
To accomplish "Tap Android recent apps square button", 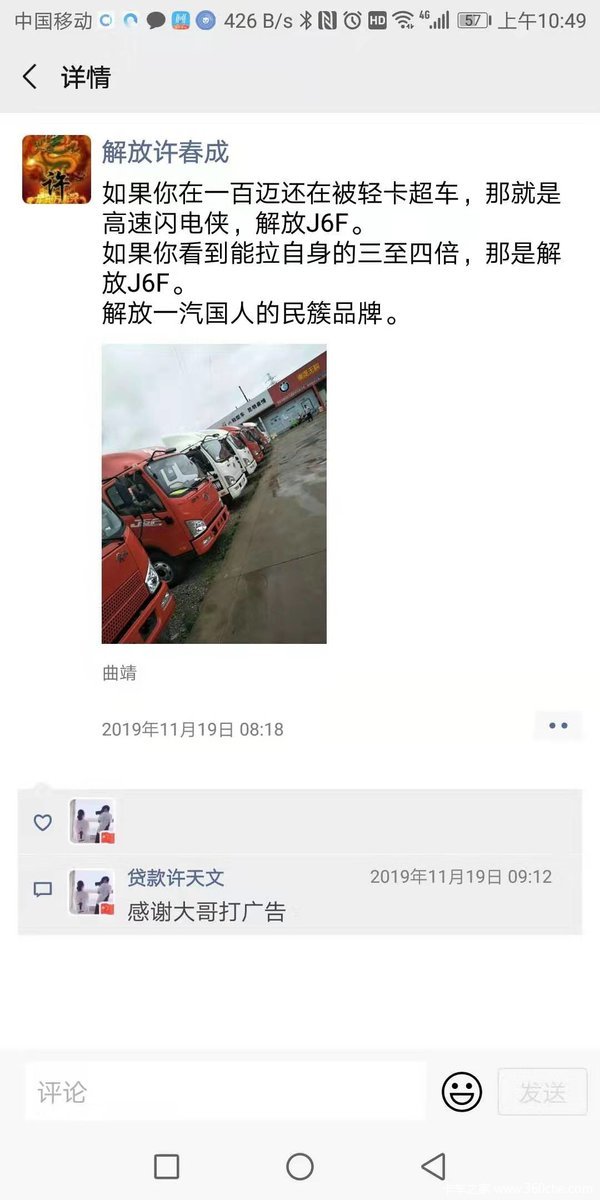I will click(167, 1166).
